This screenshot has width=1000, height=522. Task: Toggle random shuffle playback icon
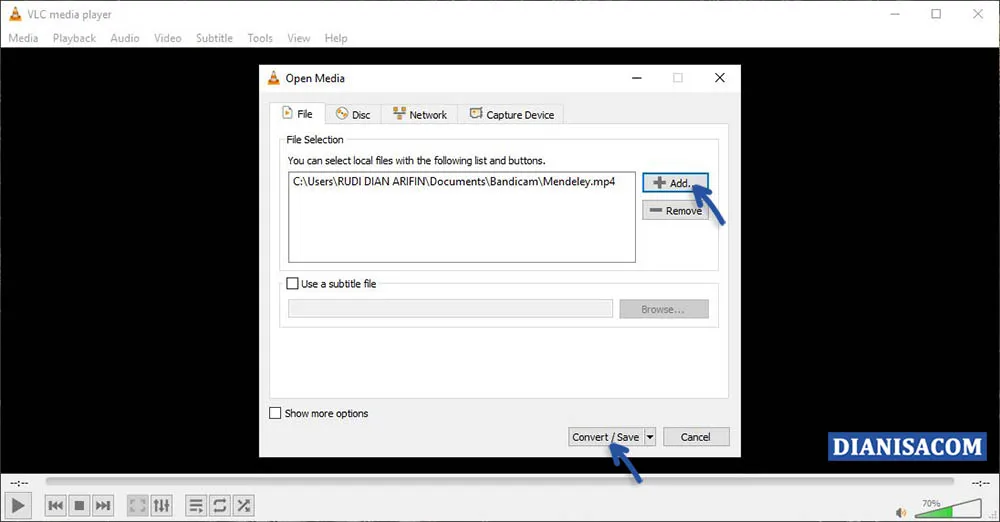243,506
